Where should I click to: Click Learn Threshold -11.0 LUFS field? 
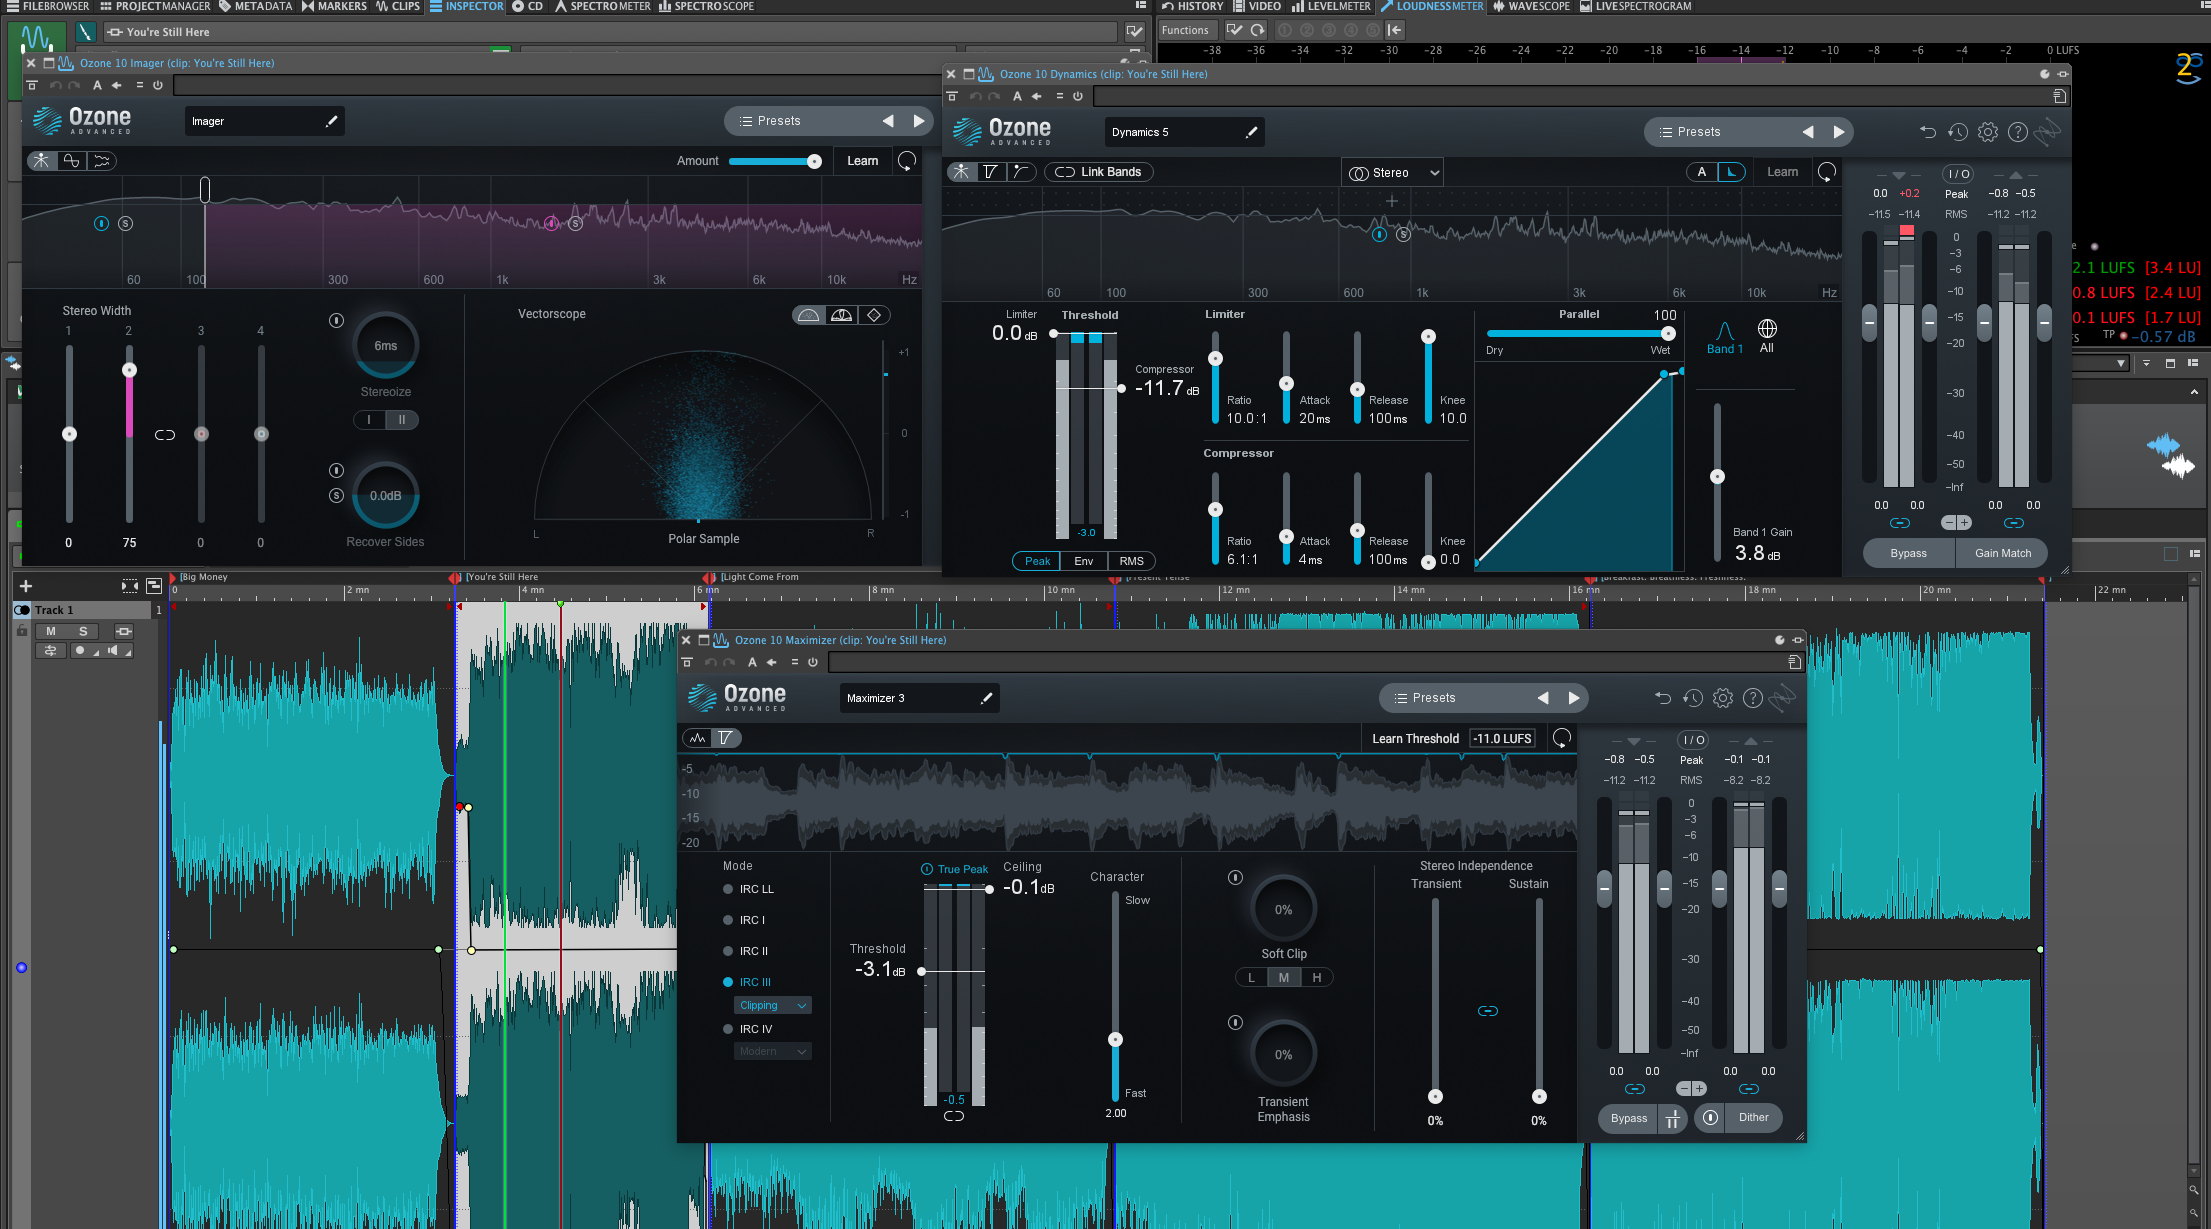pos(1503,738)
